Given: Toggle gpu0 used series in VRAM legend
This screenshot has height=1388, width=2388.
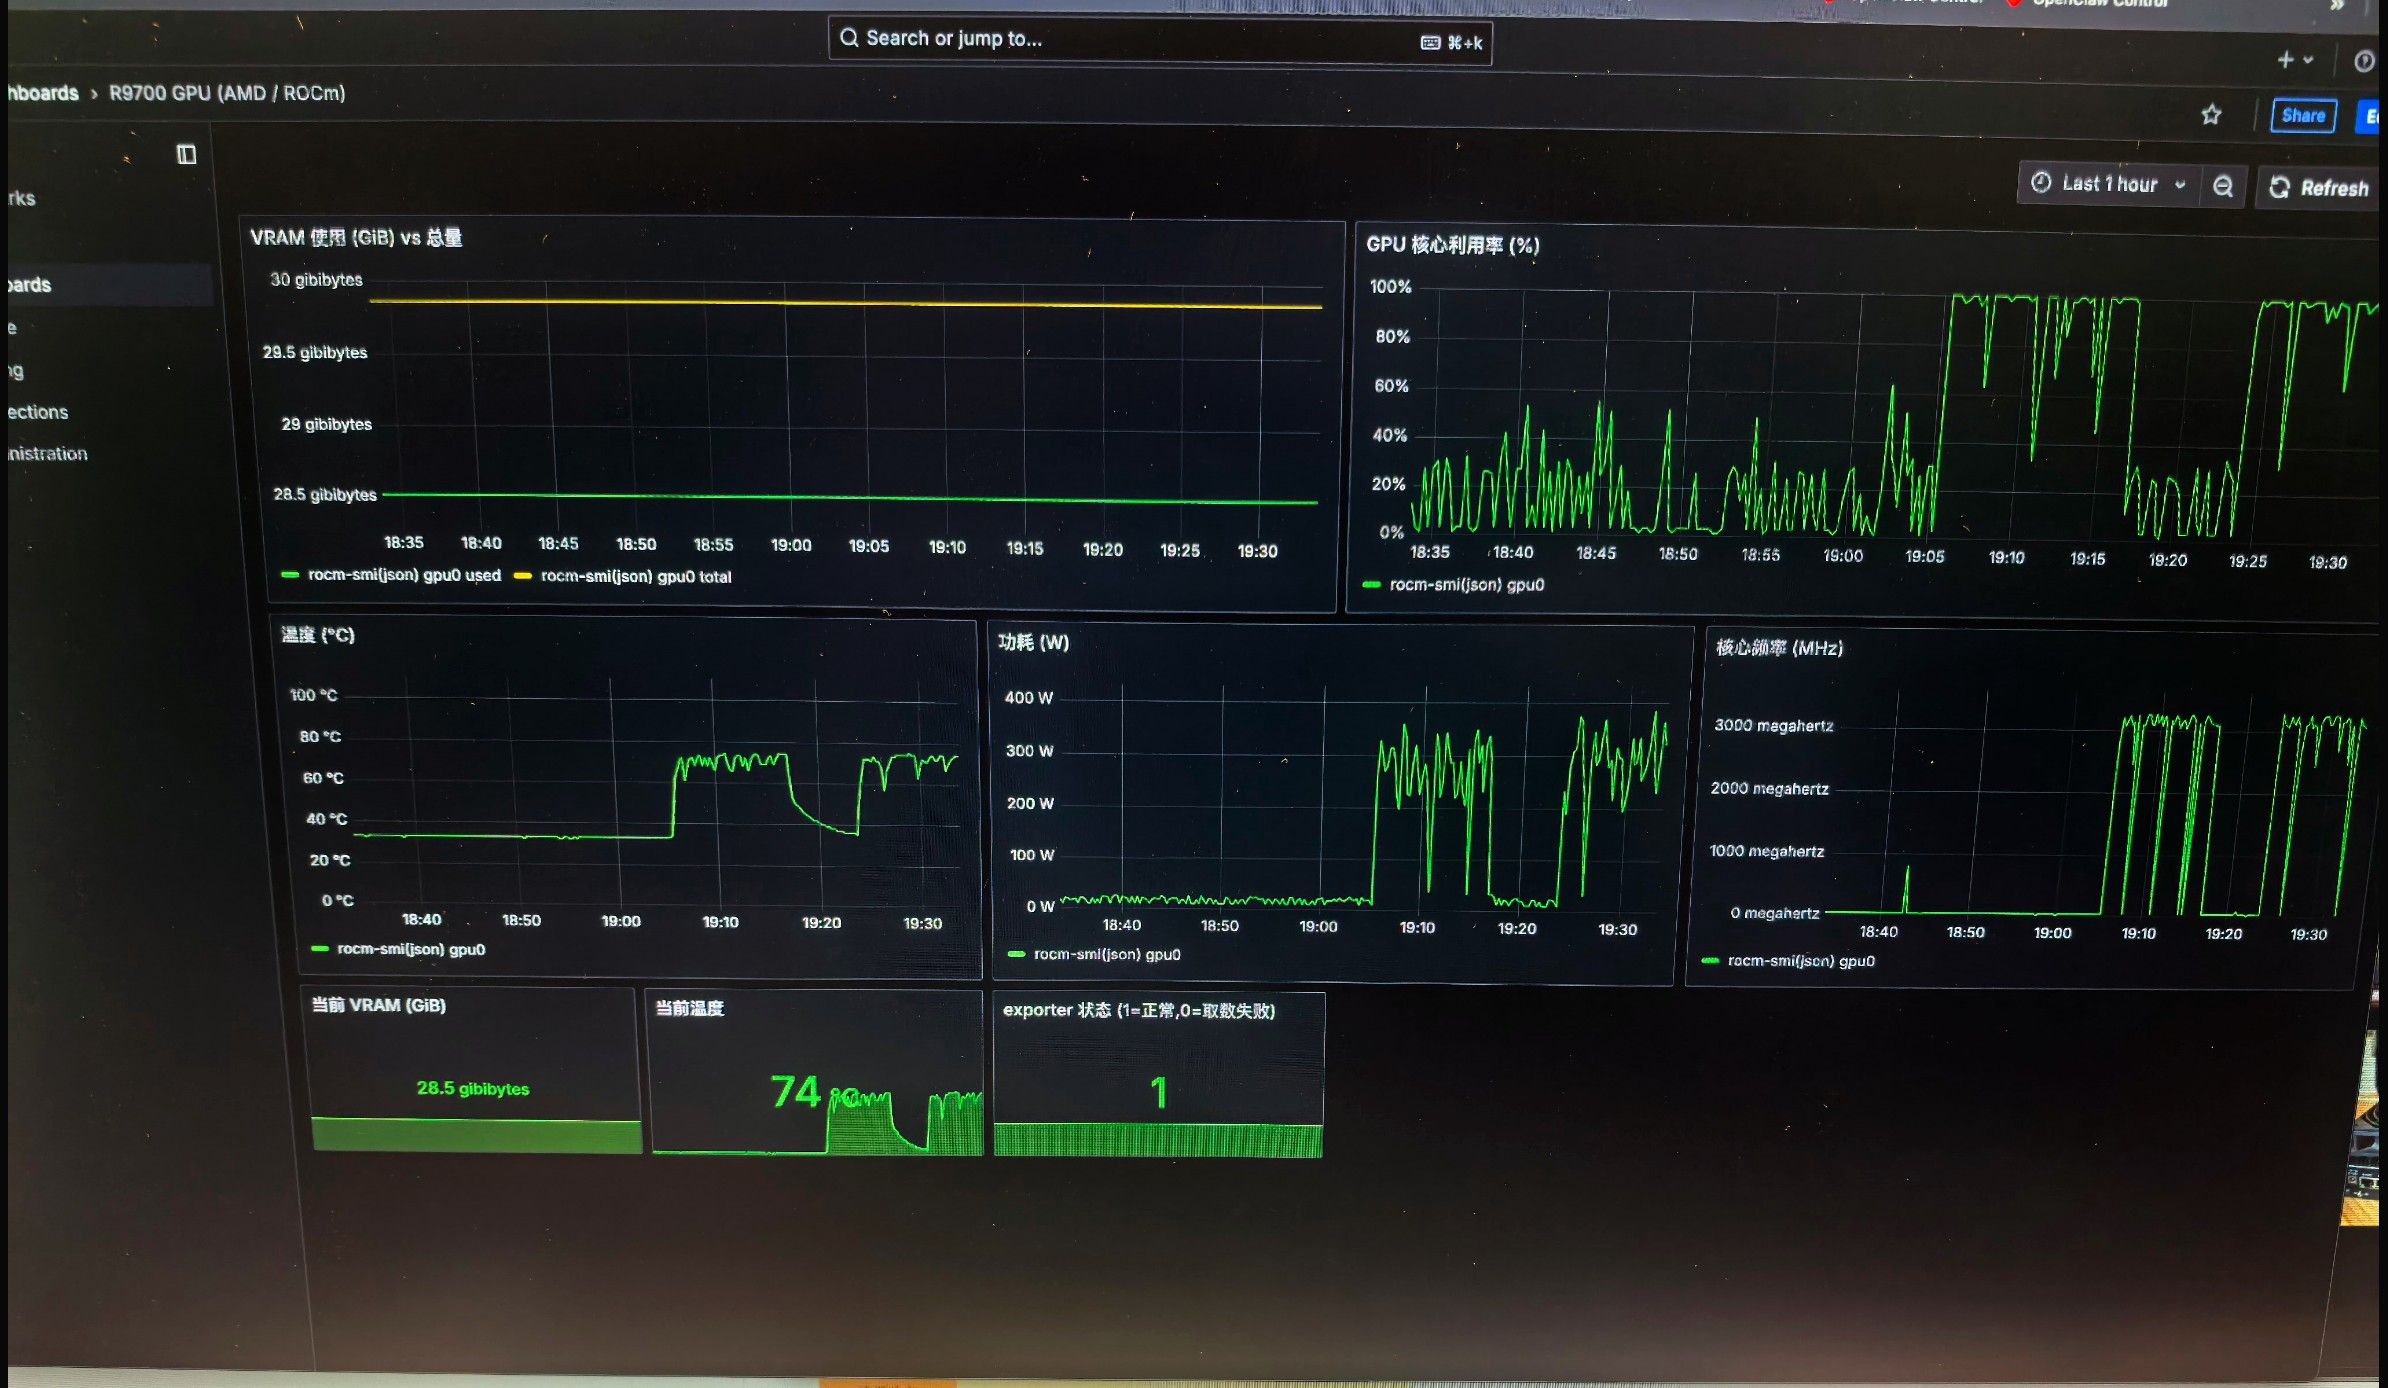Looking at the screenshot, I should [x=404, y=575].
